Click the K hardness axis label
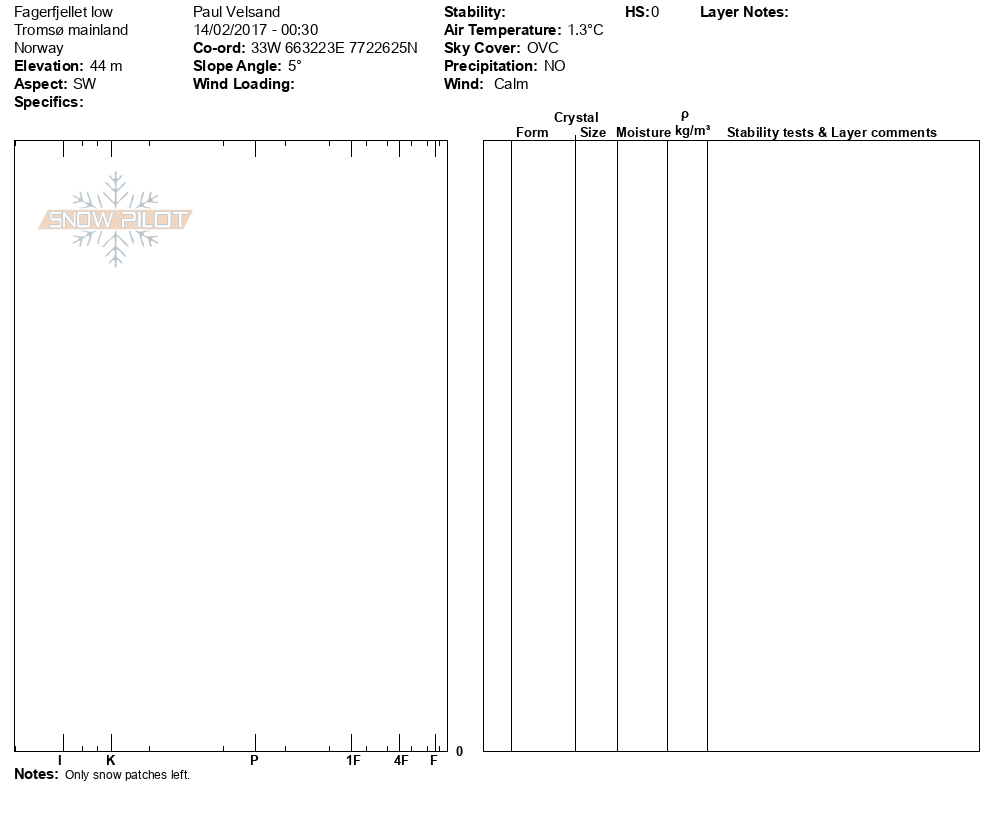Viewport: 994px width, 840px height. [x=111, y=761]
